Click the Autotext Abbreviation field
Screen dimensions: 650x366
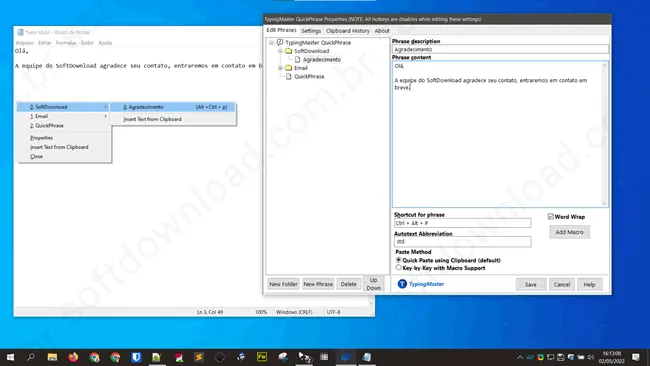pyautogui.click(x=462, y=241)
